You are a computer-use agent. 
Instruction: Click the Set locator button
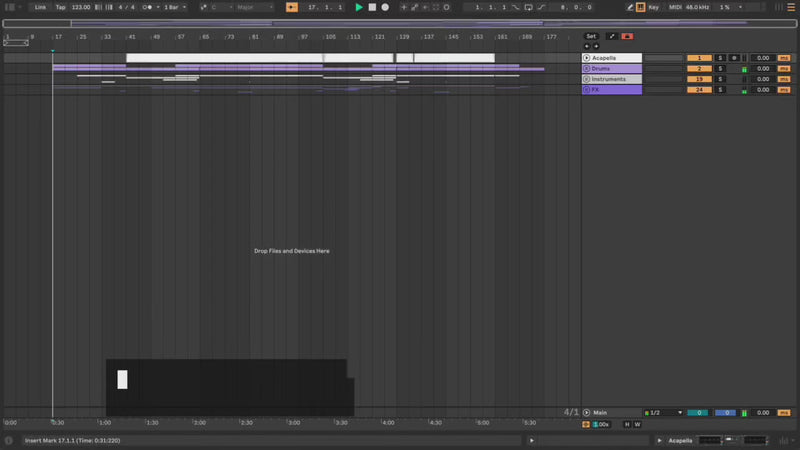(591, 36)
